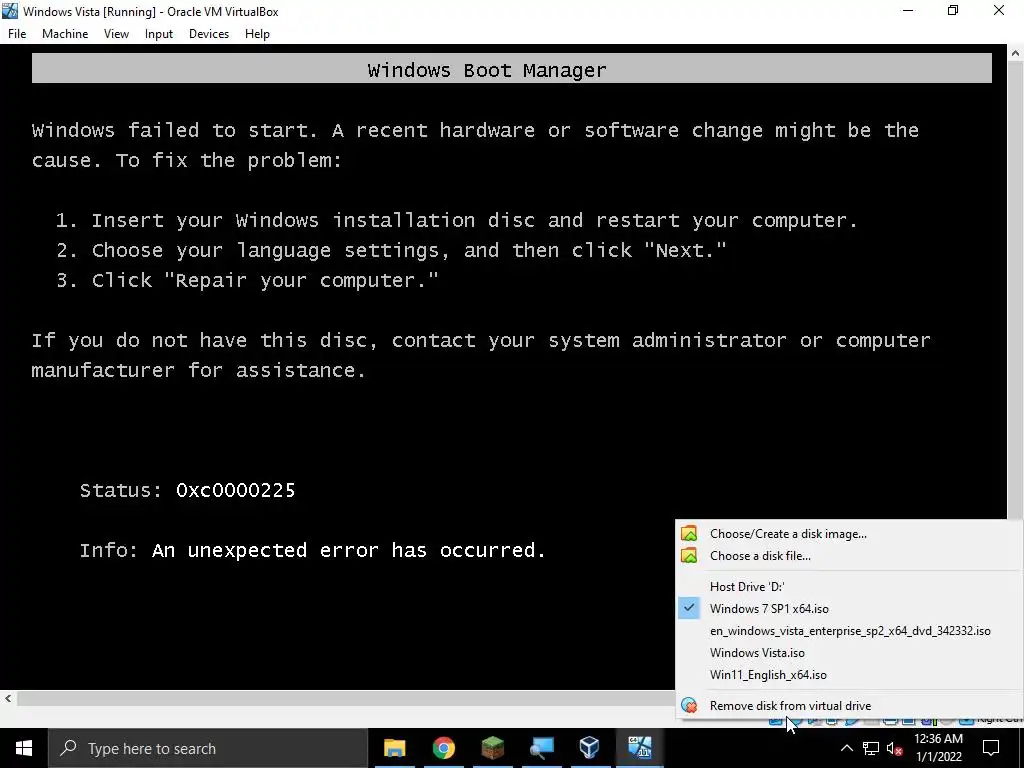Click horizontal scrollbar left arrow
The height and width of the screenshot is (768, 1024).
(x=8, y=698)
